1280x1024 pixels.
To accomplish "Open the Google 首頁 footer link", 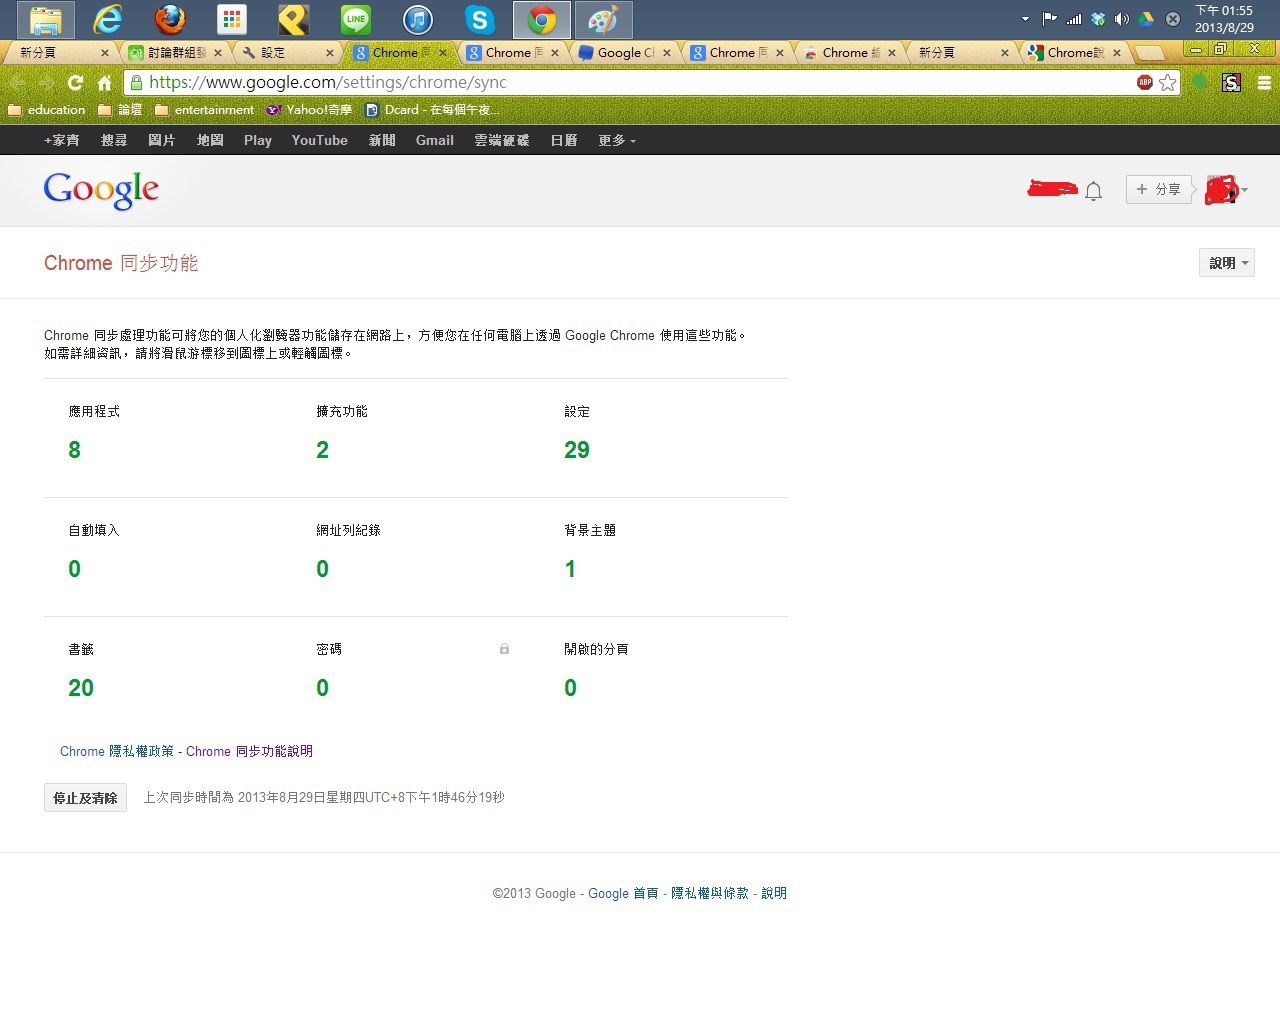I will [623, 893].
